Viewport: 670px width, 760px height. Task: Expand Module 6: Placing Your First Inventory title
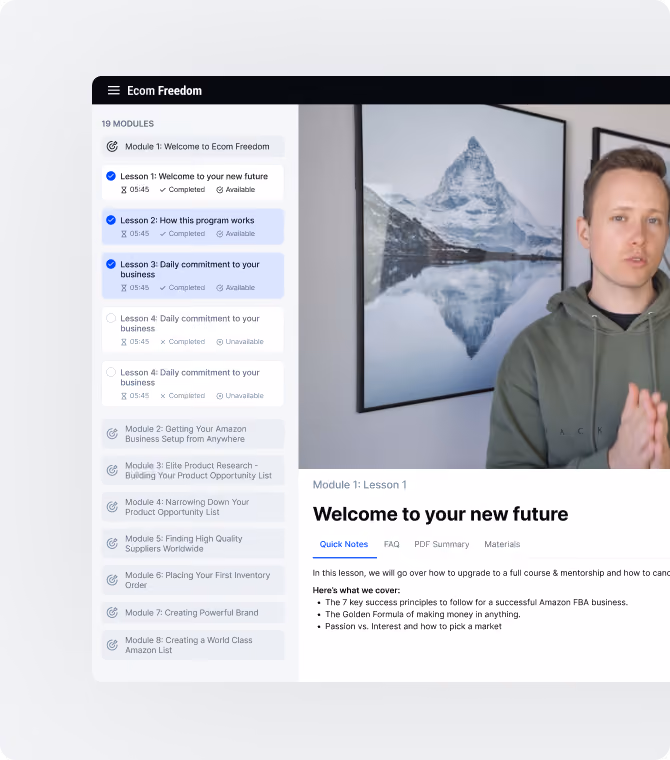197,580
